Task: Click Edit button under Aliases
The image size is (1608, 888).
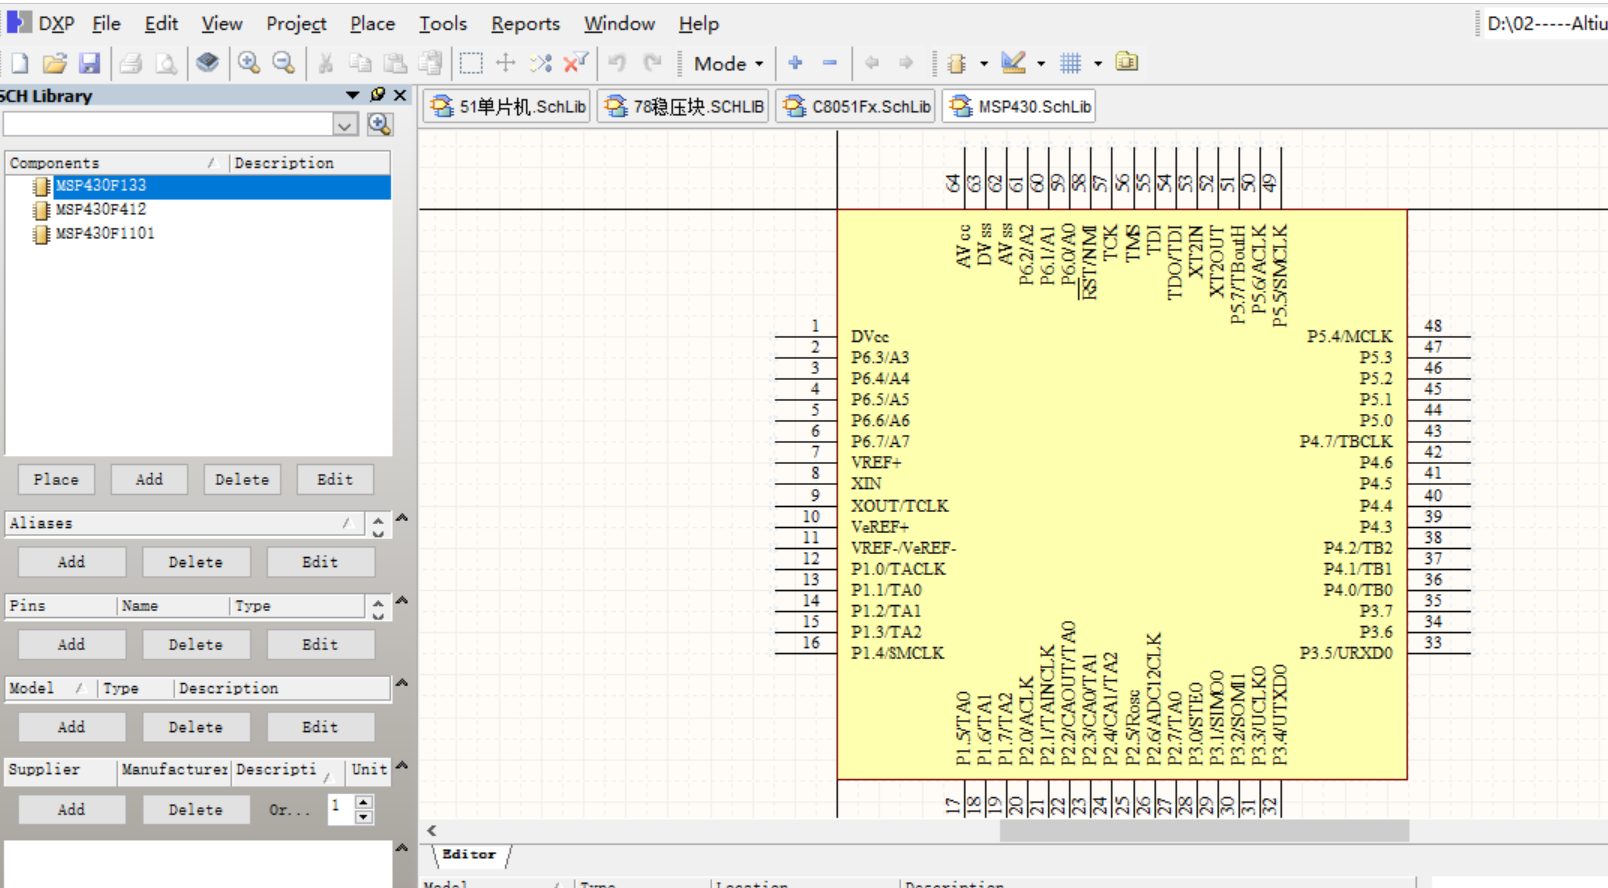Action: click(x=320, y=562)
